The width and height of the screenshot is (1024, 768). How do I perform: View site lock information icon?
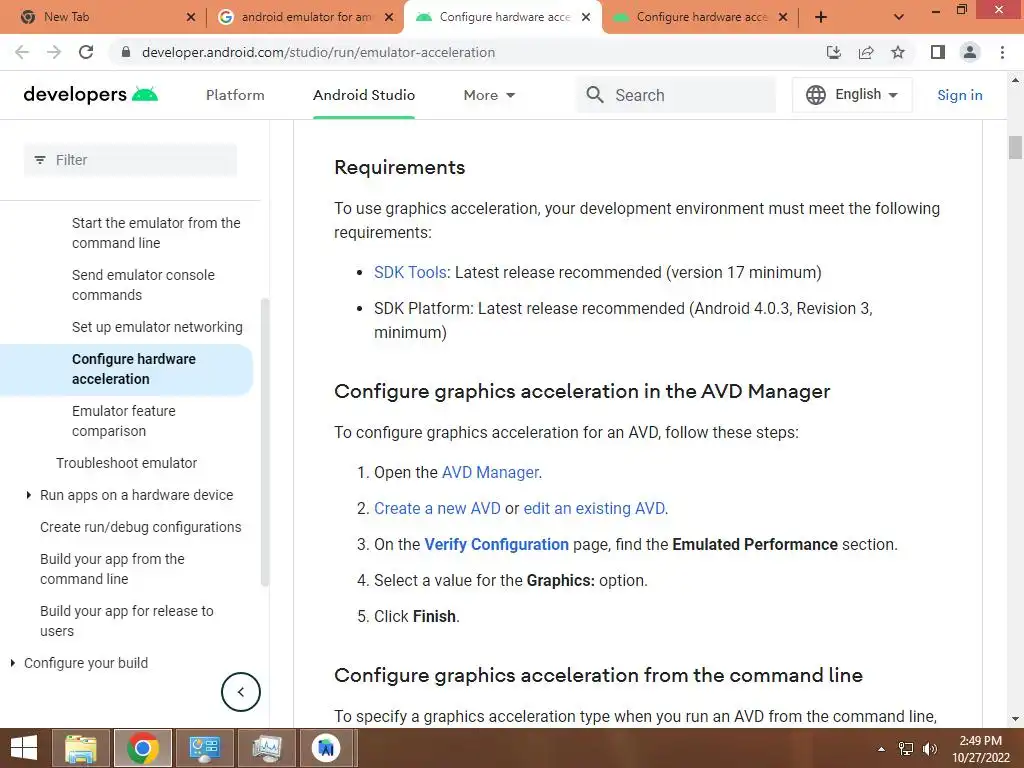tap(126, 52)
